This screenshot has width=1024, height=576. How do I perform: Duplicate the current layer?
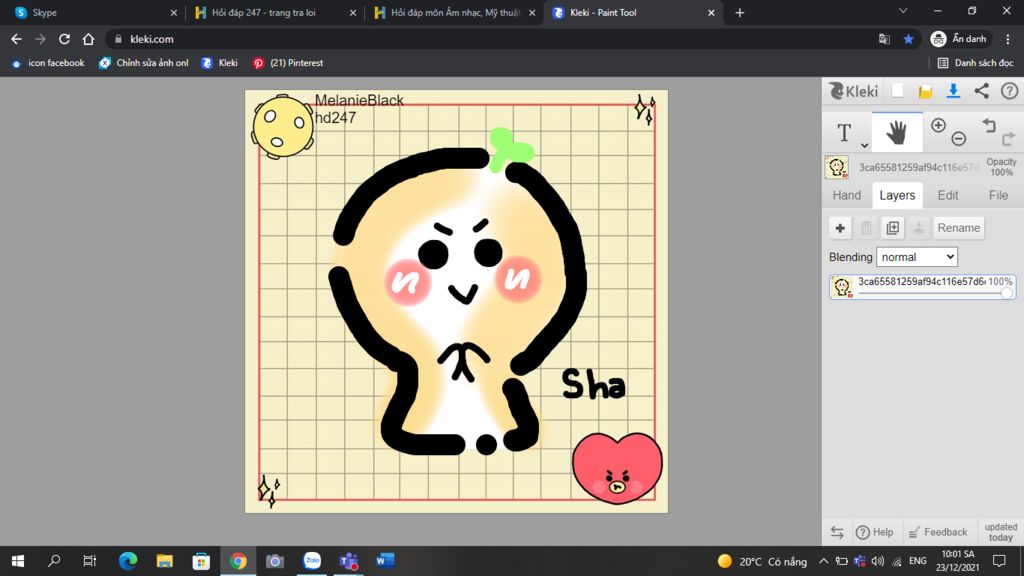[893, 228]
